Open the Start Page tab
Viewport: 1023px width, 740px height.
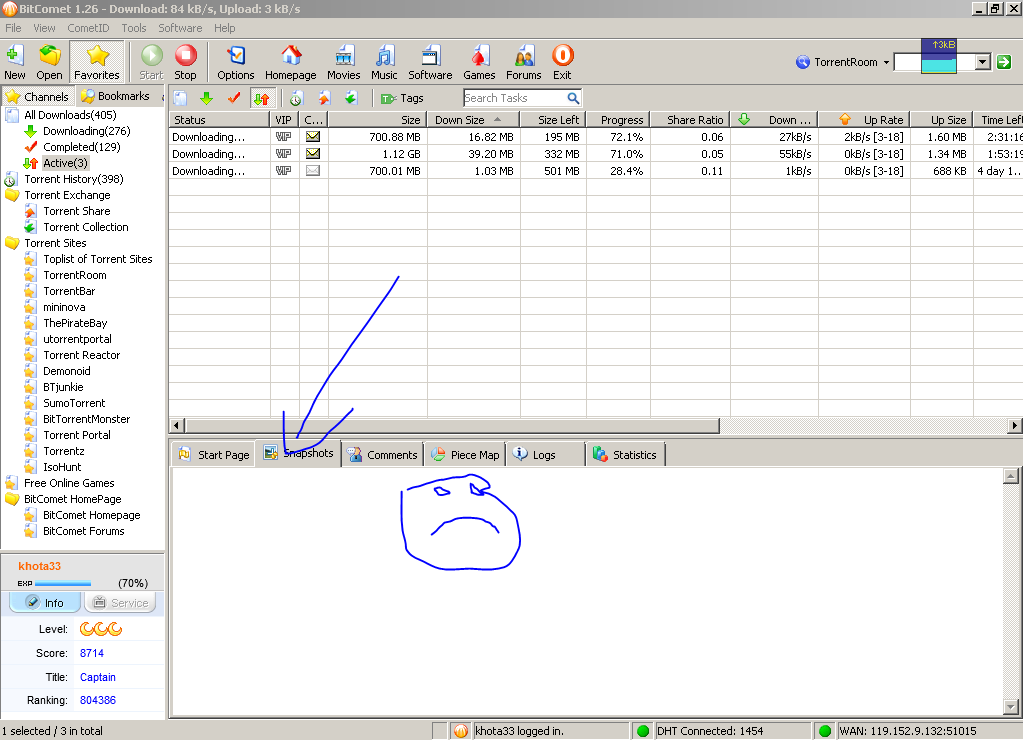click(x=214, y=455)
